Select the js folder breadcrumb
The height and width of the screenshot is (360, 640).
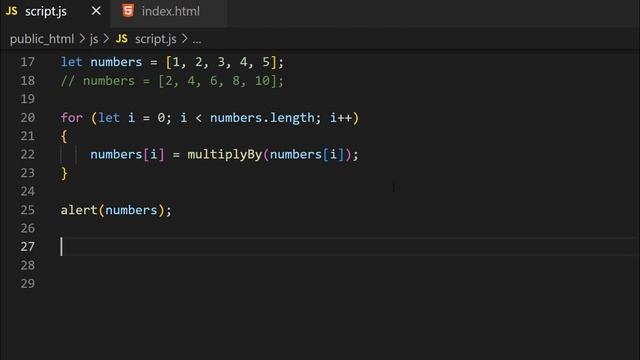pos(94,39)
